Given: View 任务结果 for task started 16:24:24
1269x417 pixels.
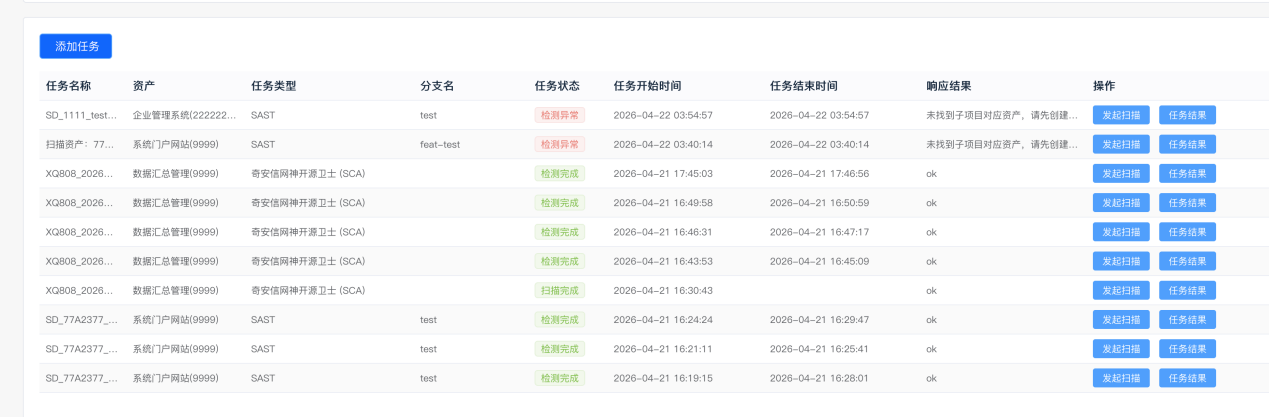Looking at the screenshot, I should click(1187, 320).
